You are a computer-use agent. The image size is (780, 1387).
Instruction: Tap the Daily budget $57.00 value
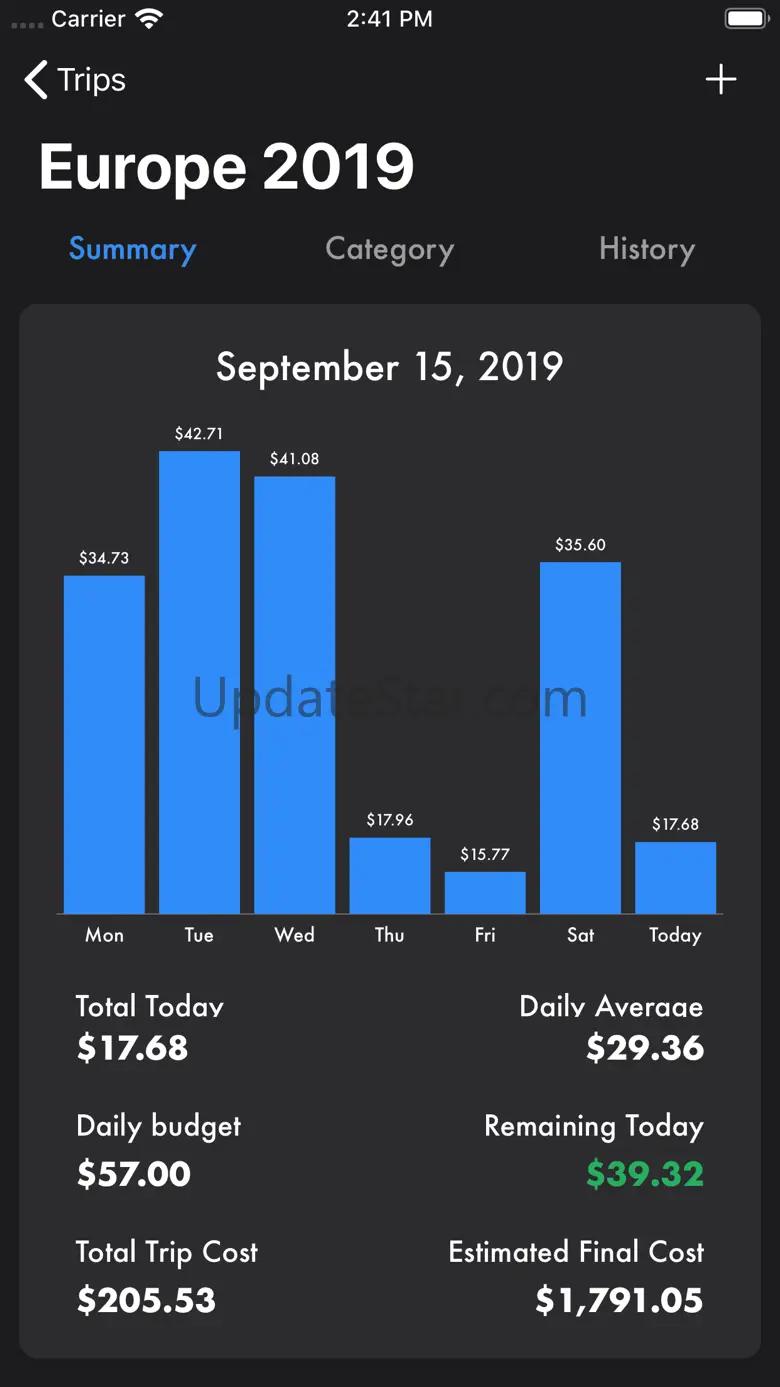(134, 1173)
